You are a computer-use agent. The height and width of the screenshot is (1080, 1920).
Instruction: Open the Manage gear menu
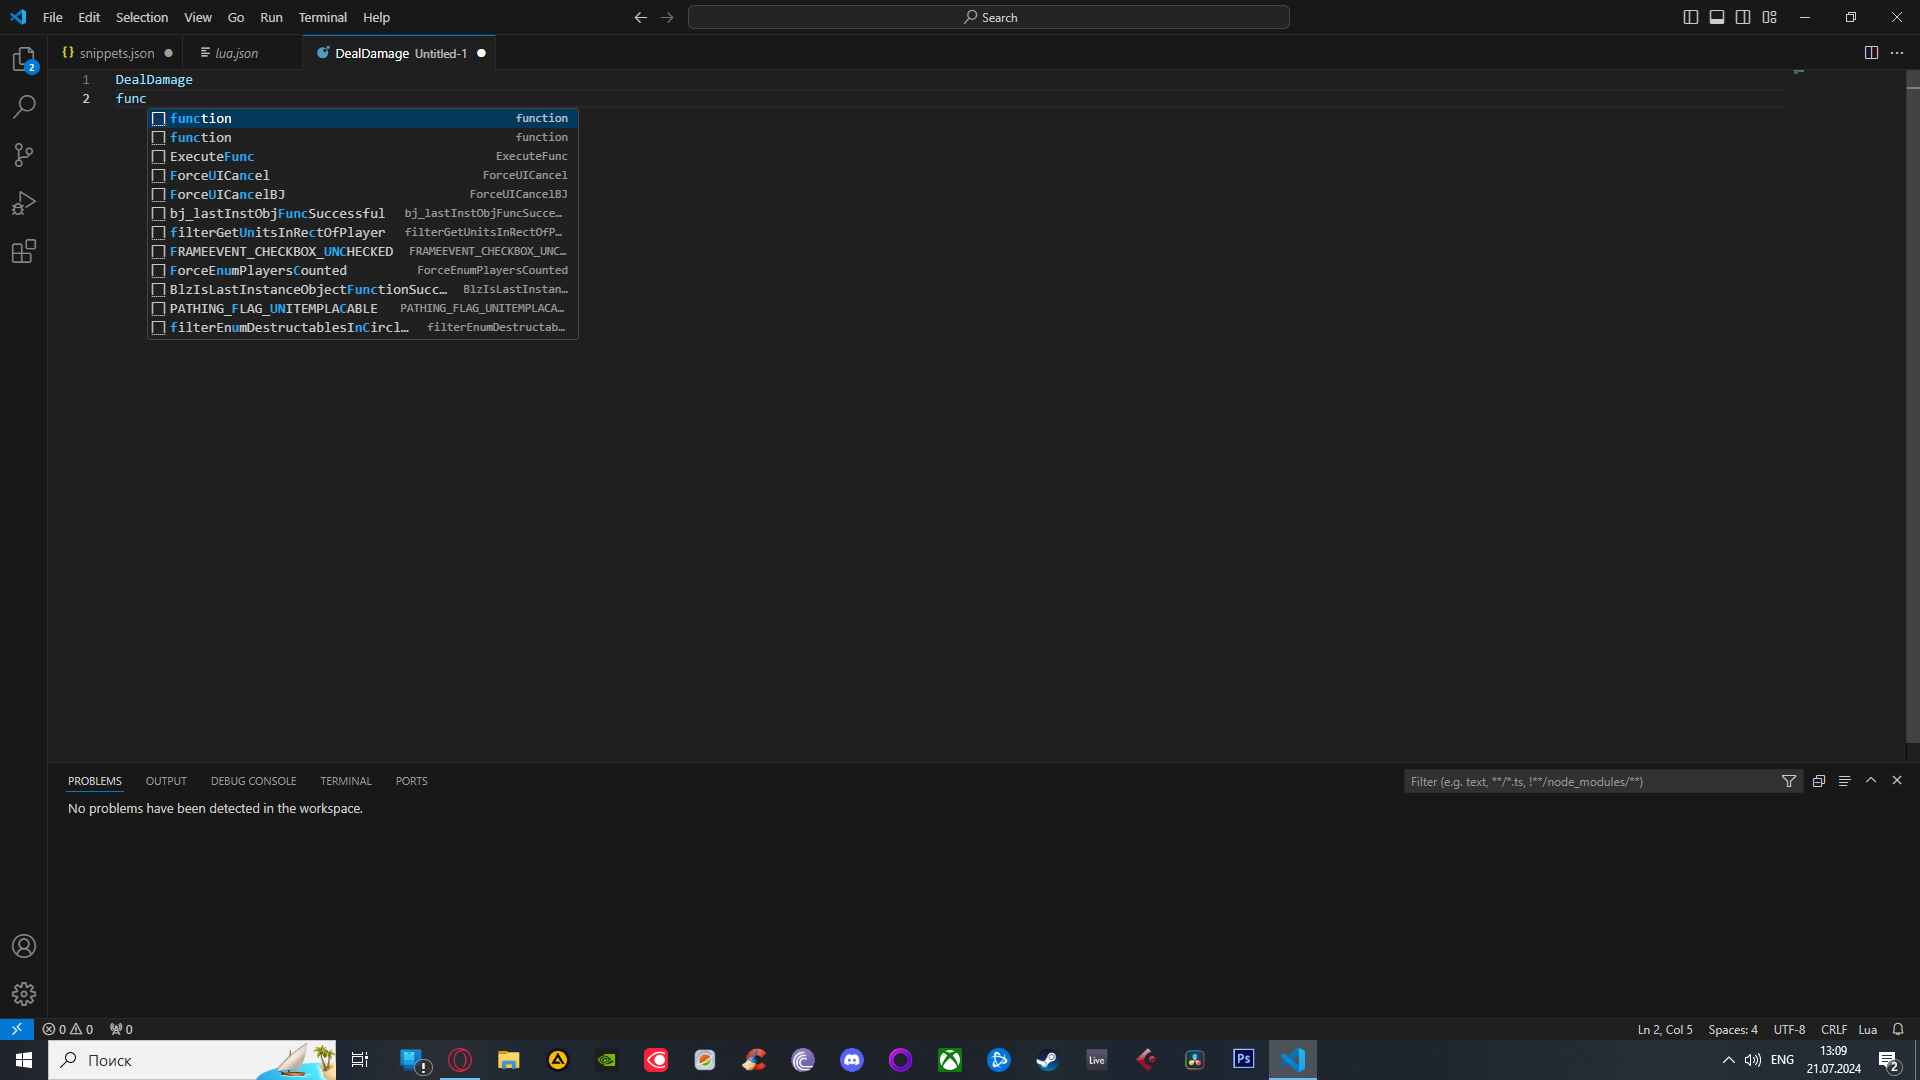24,994
